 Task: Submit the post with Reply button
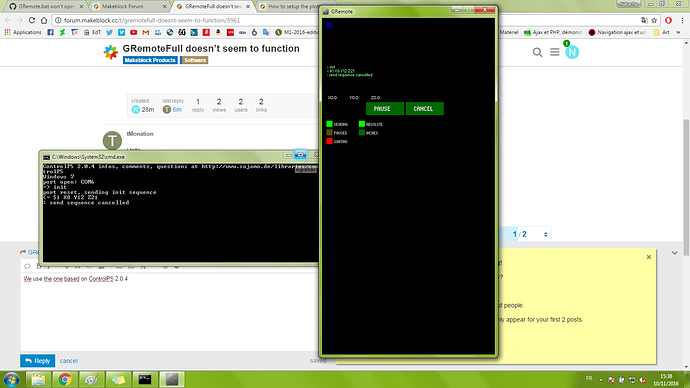[37, 361]
